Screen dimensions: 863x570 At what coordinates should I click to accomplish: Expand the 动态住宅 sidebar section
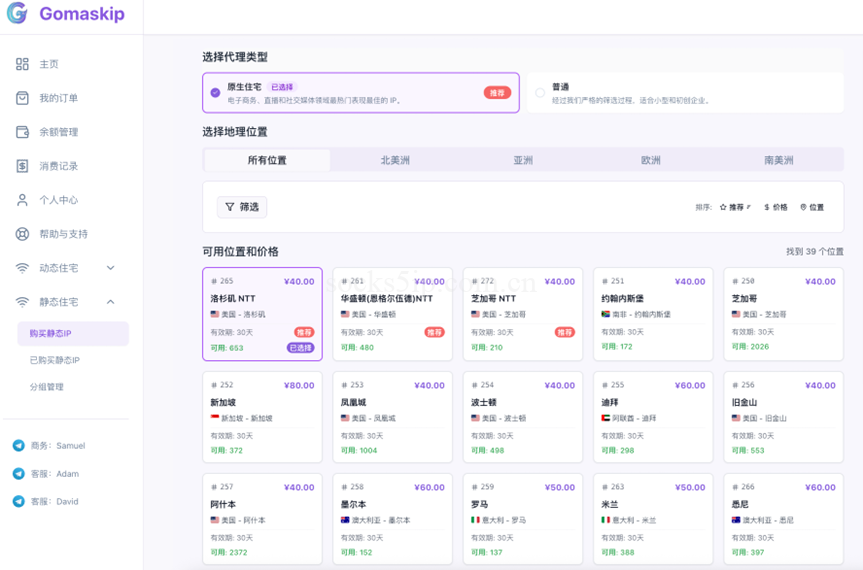(110, 268)
